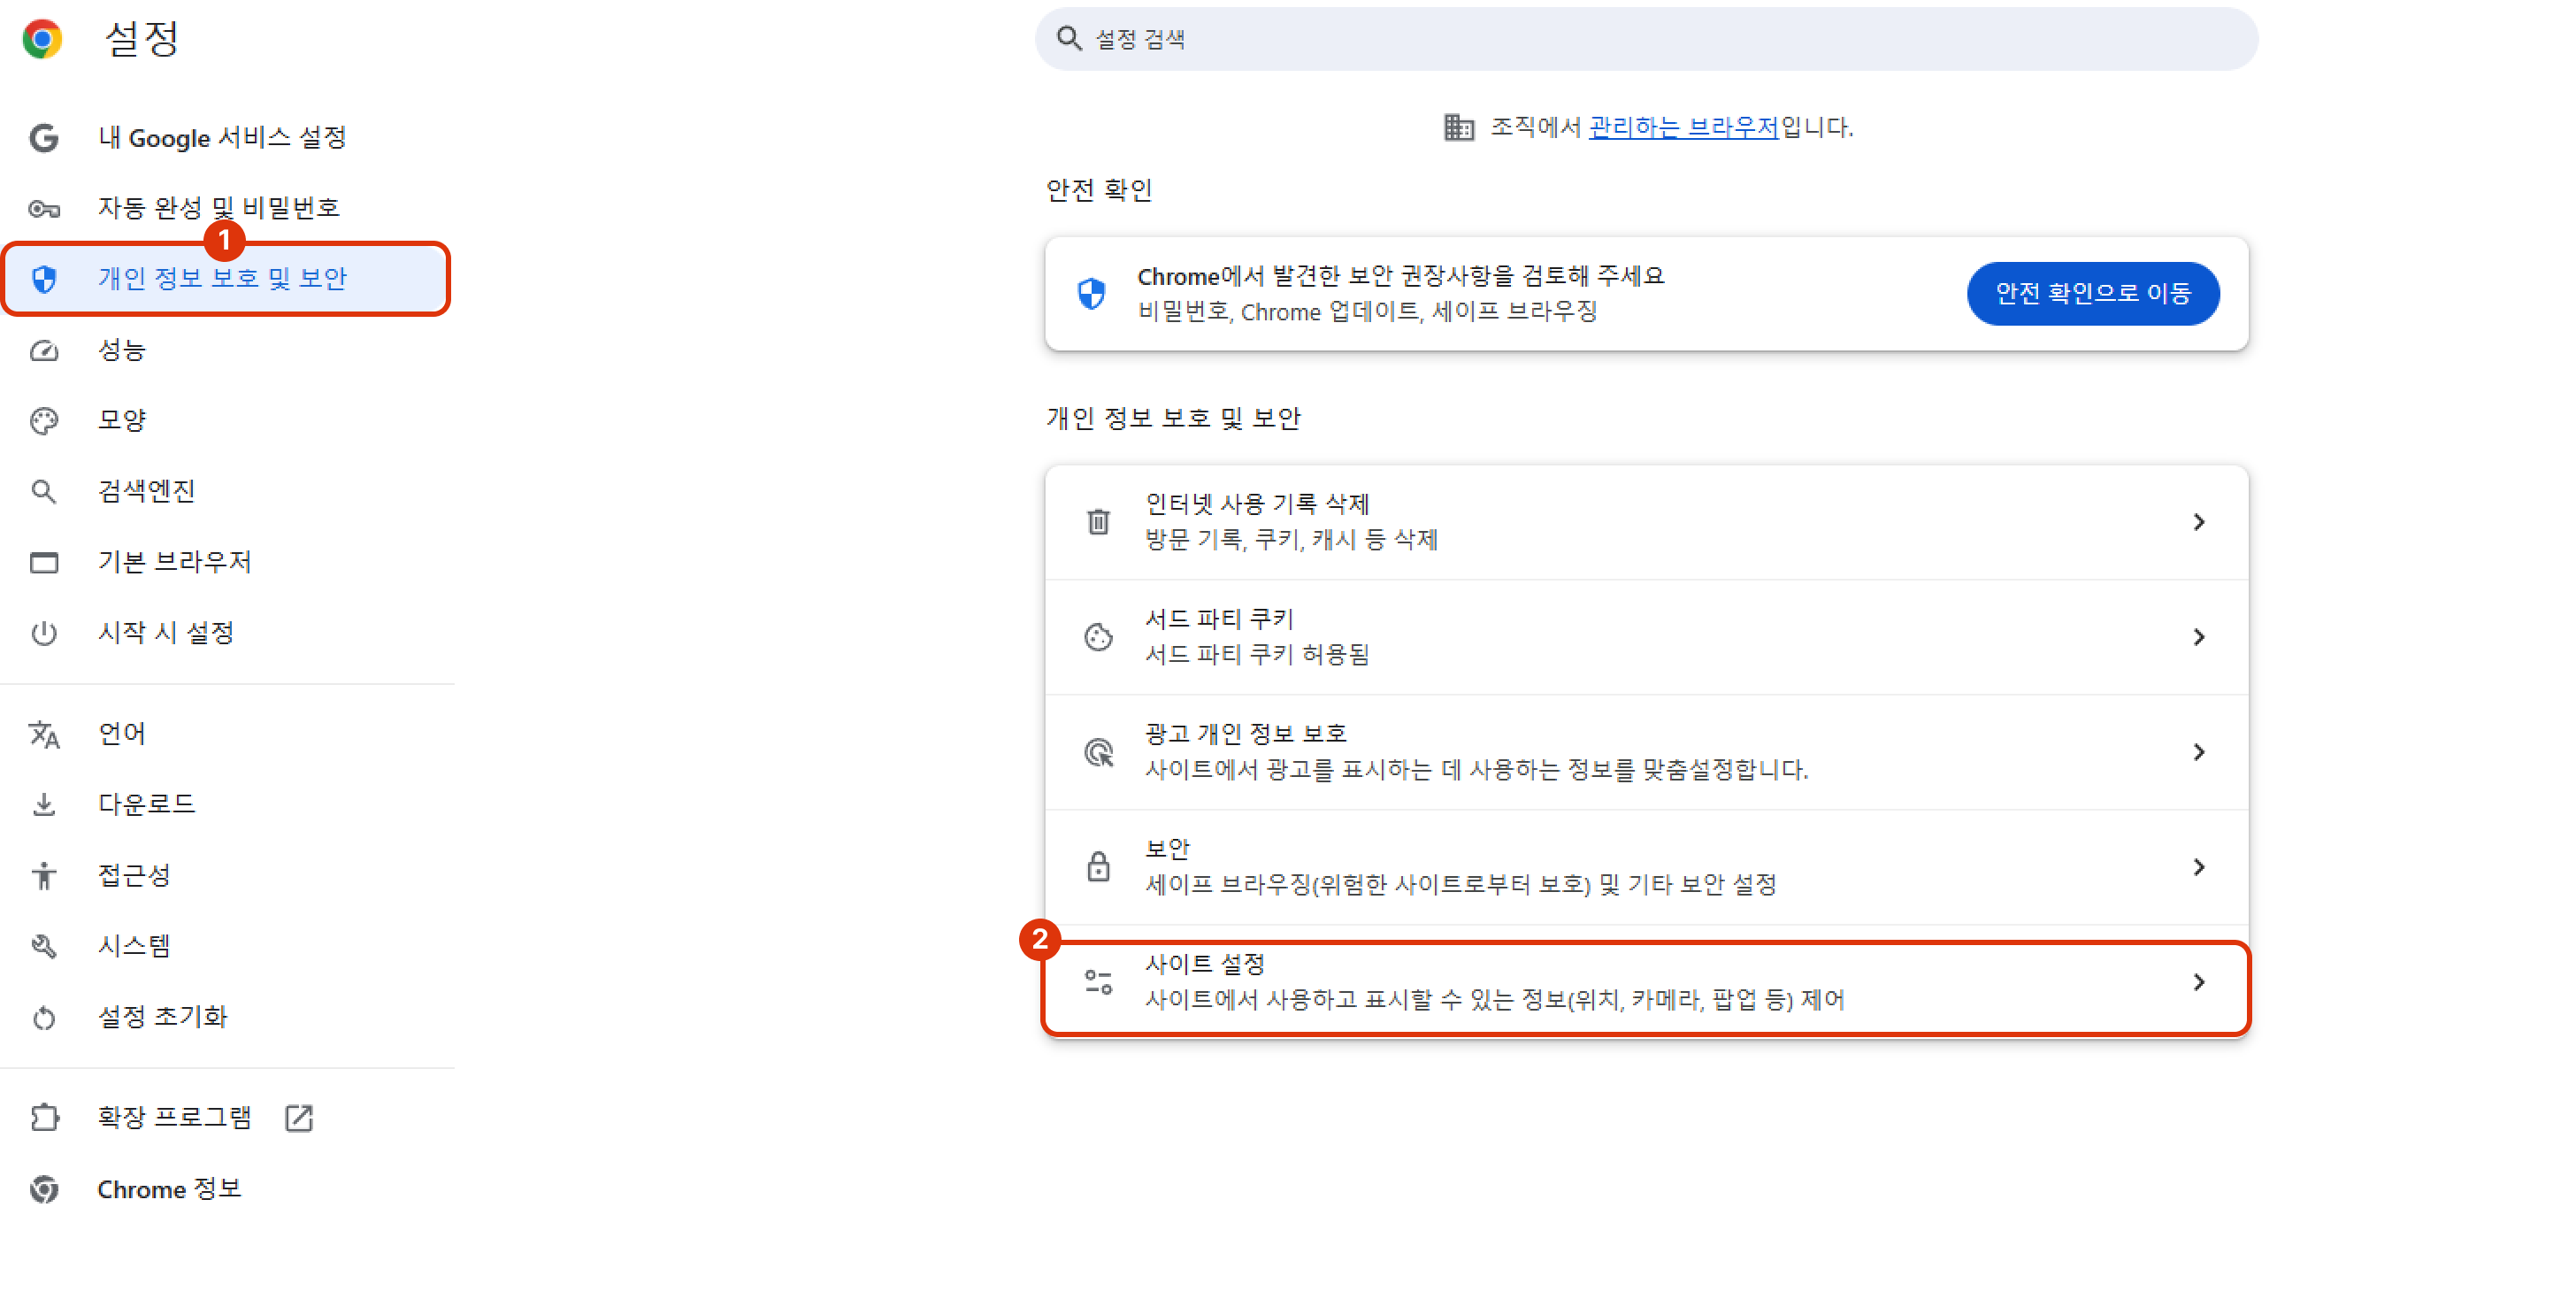Click the Chrome logo icon
This screenshot has height=1315, width=2576.
tap(42, 39)
